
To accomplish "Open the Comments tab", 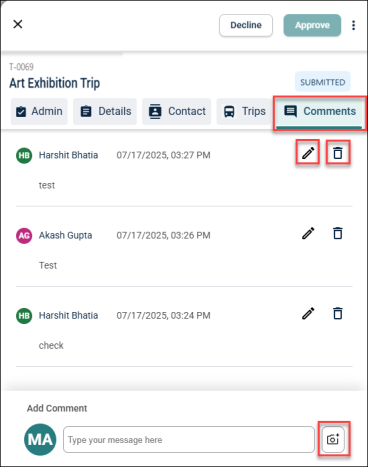I will [319, 113].
